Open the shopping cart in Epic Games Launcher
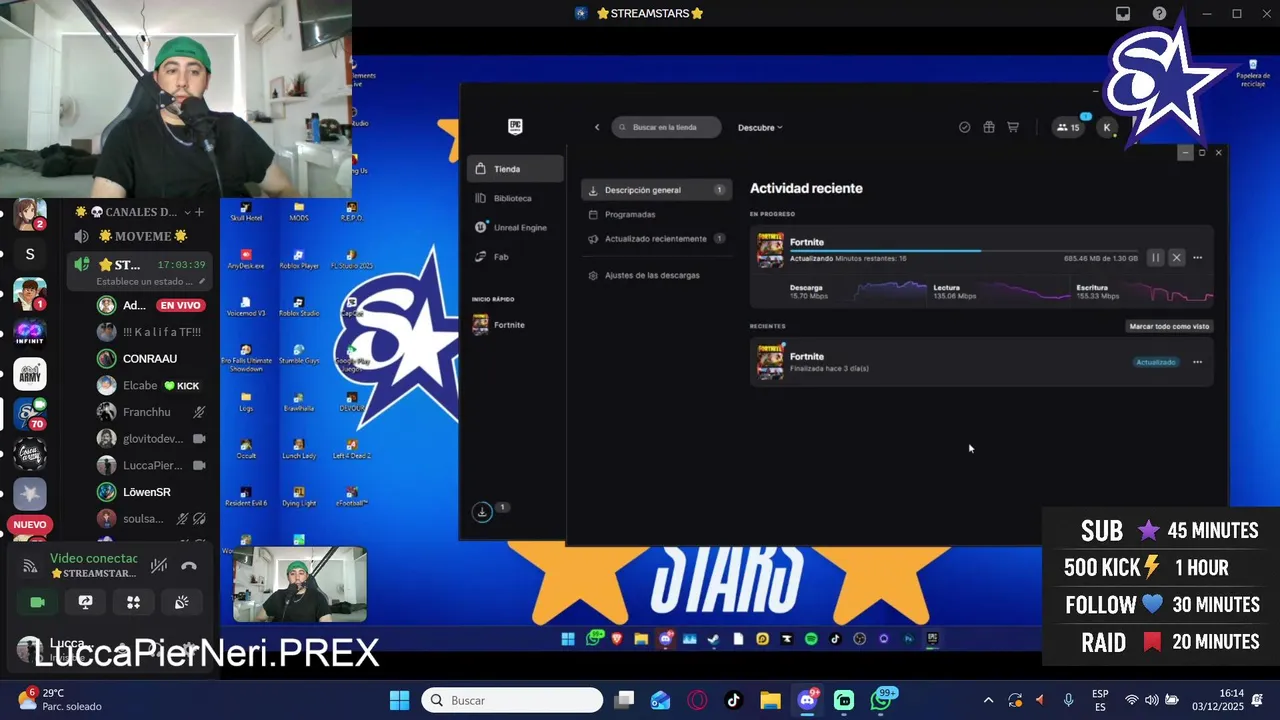 1012,127
